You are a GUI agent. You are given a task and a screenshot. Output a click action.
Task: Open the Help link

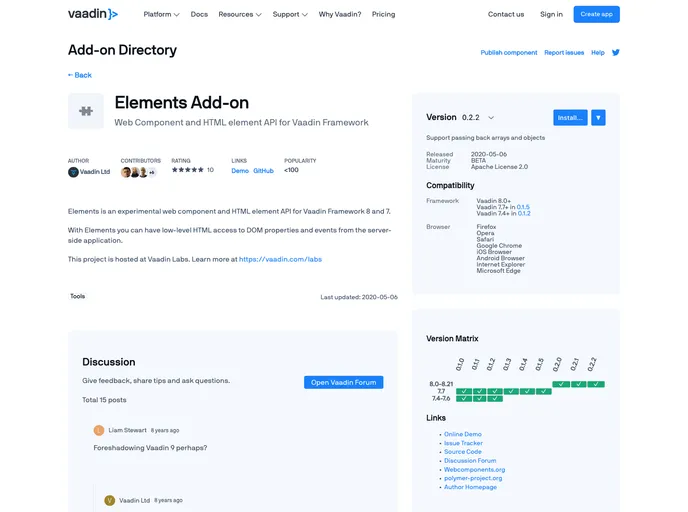(598, 53)
